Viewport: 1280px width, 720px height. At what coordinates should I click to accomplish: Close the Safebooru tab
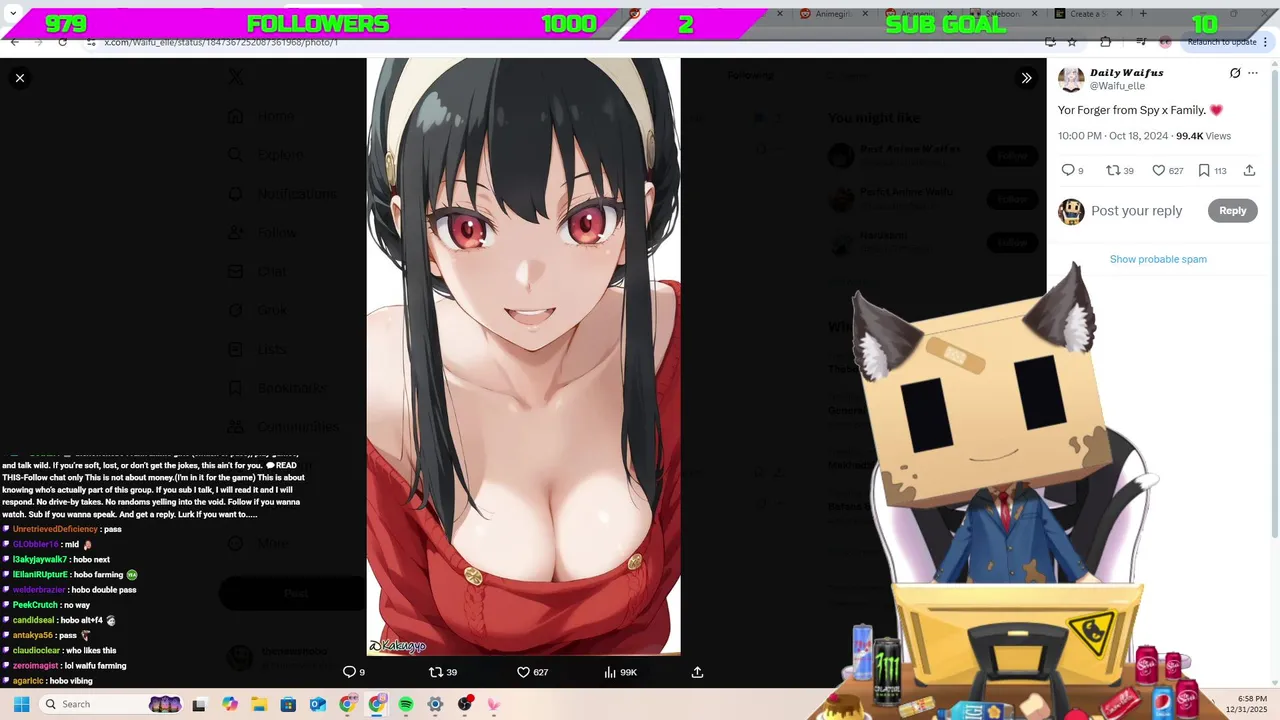point(1036,14)
